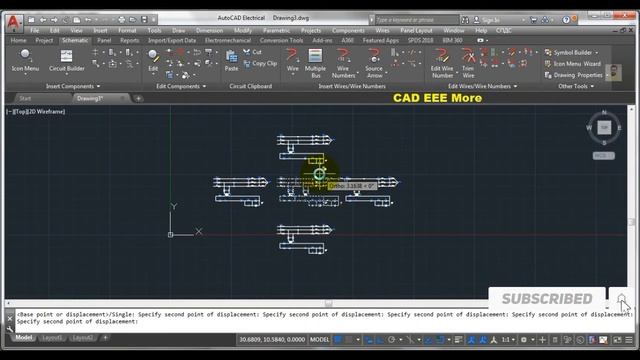Toggle clean screen icon in status bar

pos(618,340)
